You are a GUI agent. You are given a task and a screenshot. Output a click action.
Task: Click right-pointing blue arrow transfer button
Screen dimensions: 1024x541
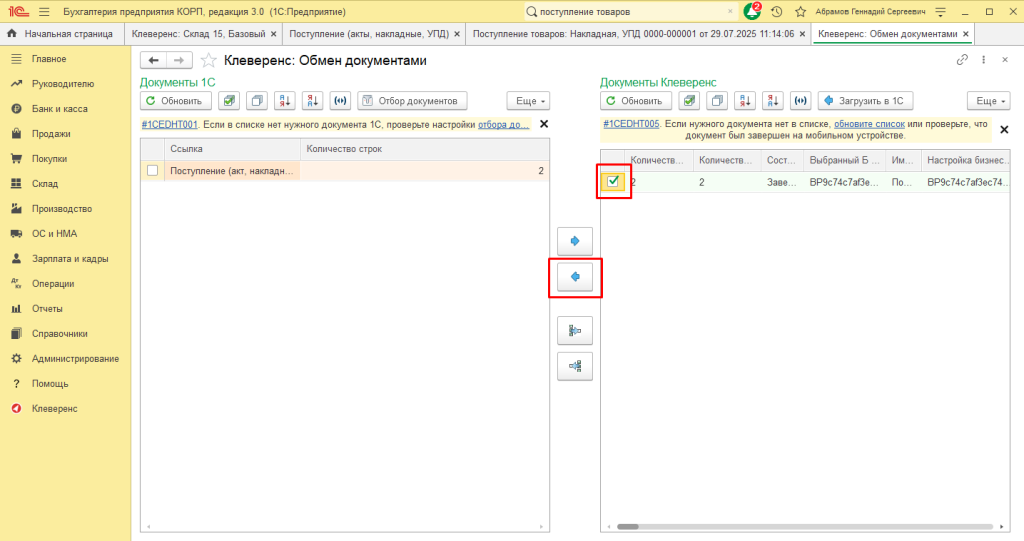tap(575, 241)
